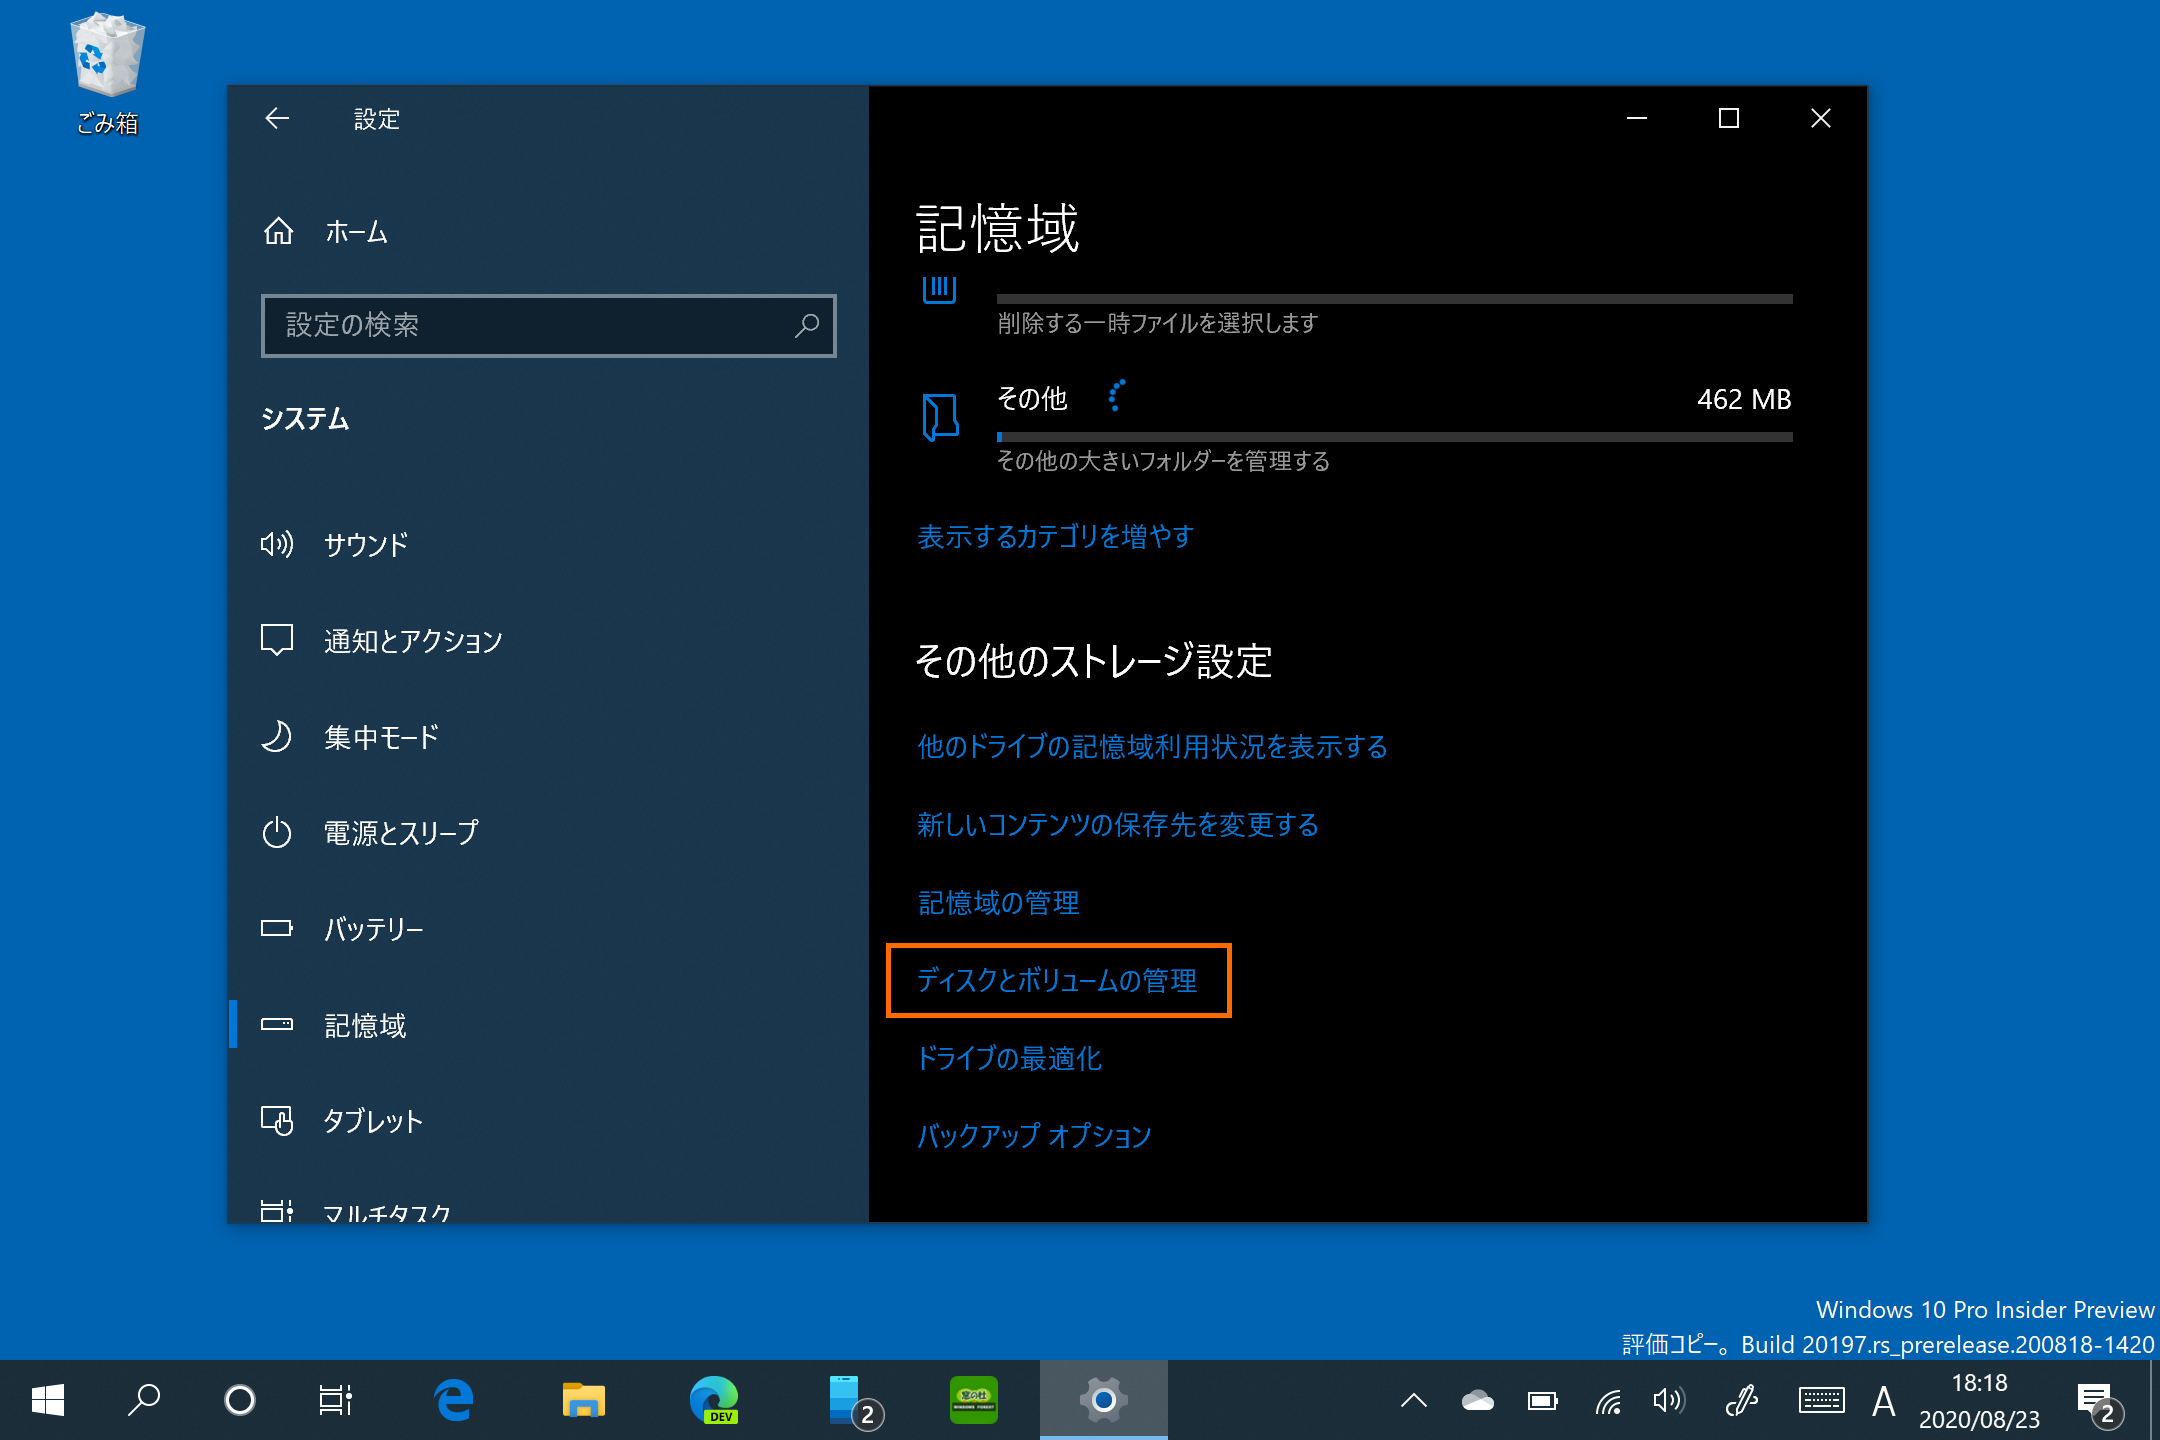Click the Cortana icon on the taskbar
2160x1440 pixels.
coord(239,1399)
